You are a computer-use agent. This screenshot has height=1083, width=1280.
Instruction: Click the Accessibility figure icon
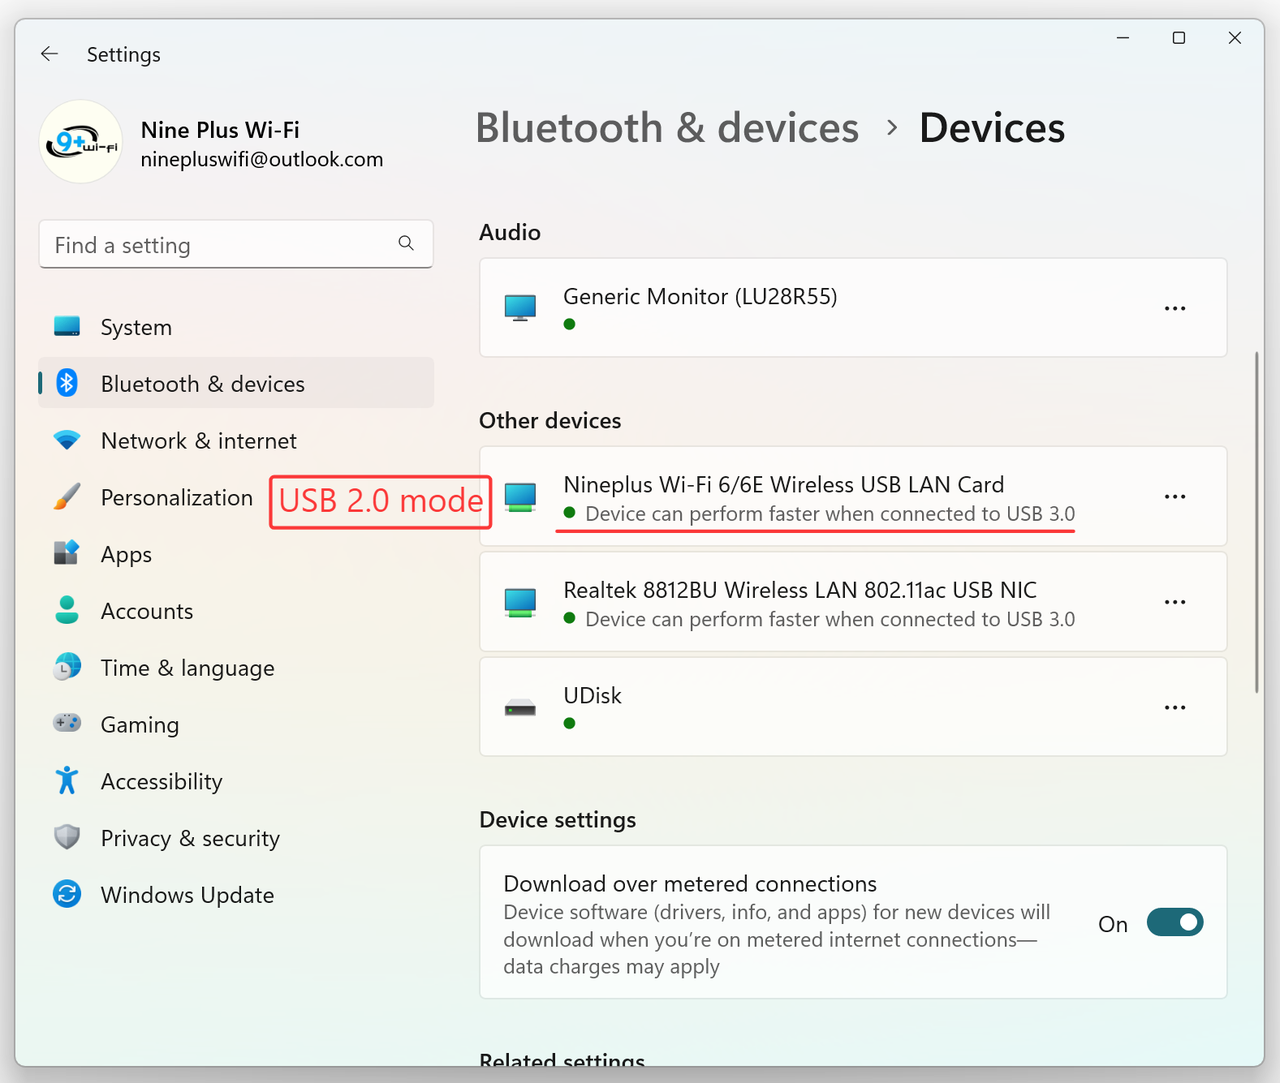[67, 780]
